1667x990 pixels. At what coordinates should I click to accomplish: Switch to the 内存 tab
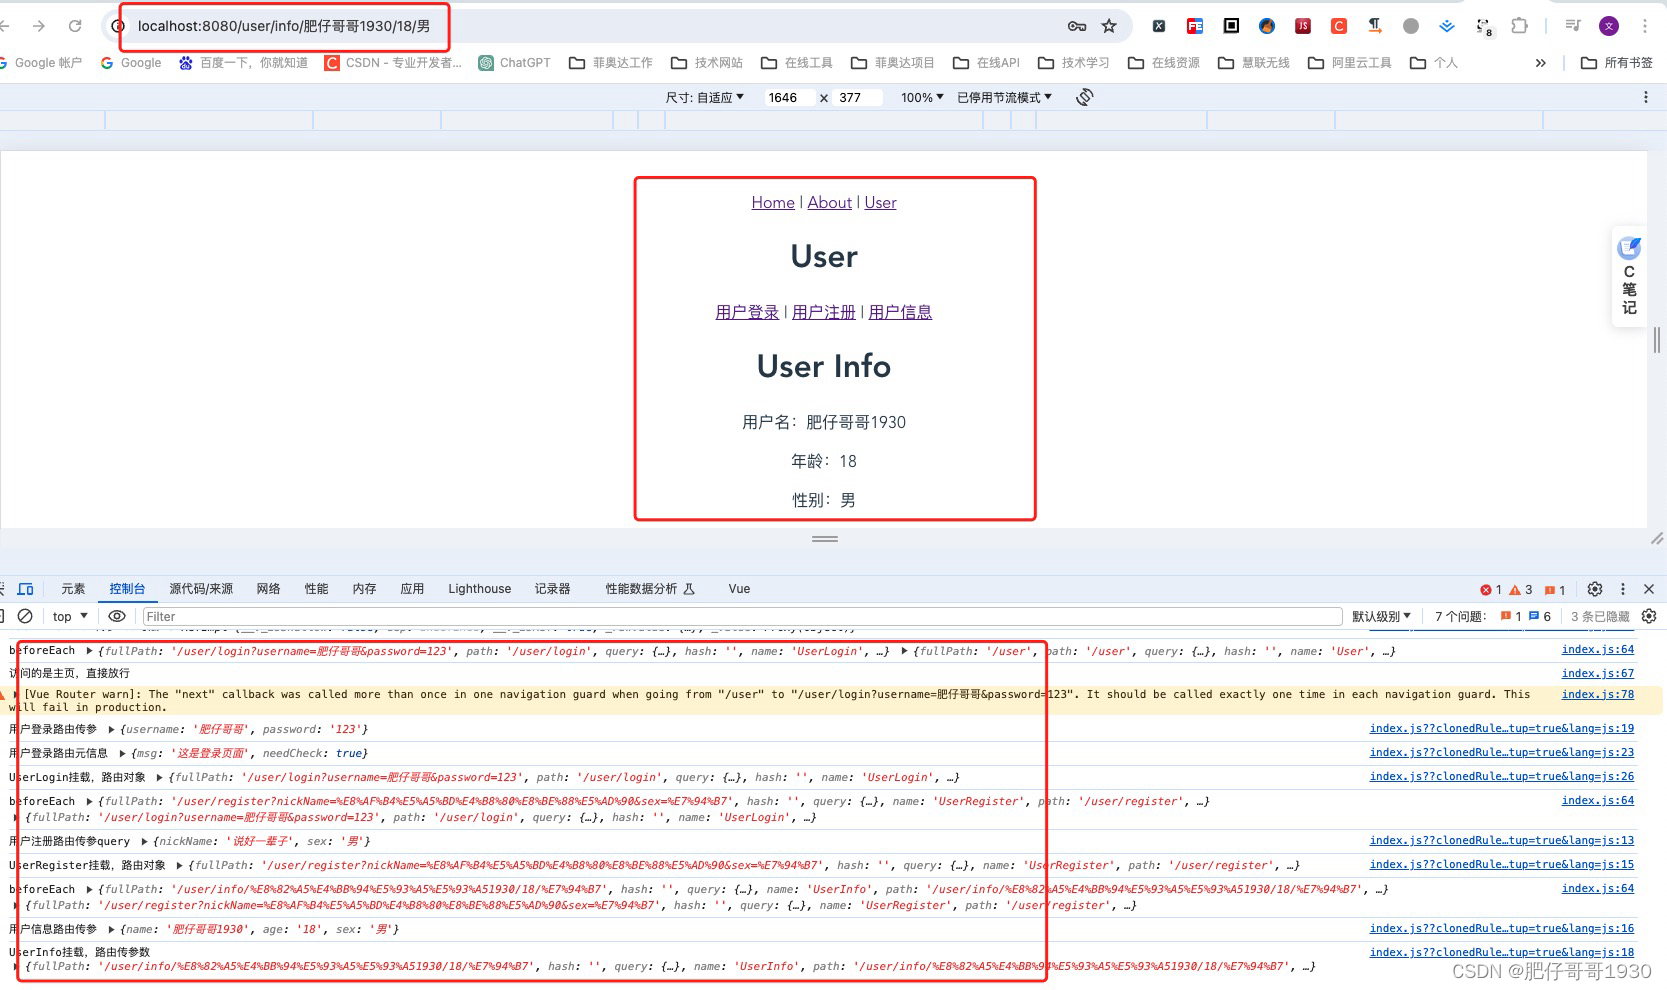(364, 589)
